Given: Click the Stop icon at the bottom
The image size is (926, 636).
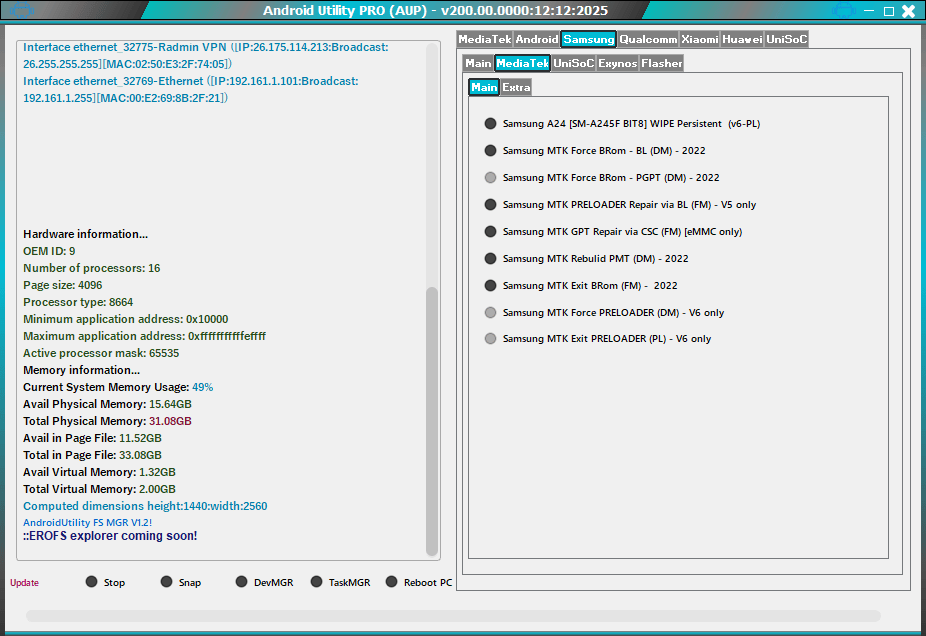Looking at the screenshot, I should 92,582.
